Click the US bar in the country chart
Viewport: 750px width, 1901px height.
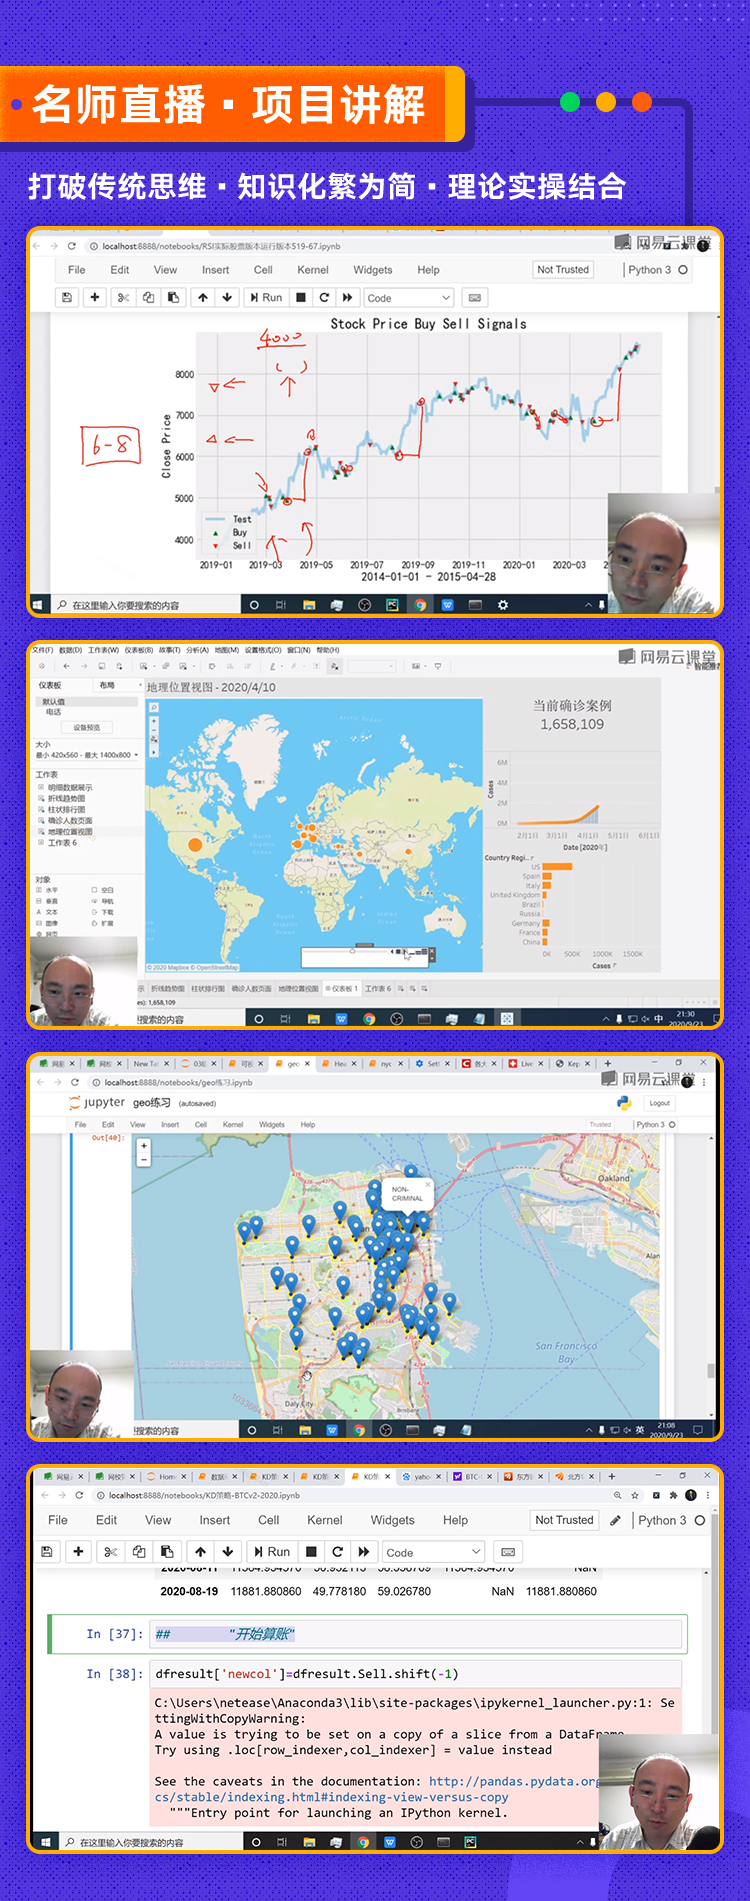[557, 867]
